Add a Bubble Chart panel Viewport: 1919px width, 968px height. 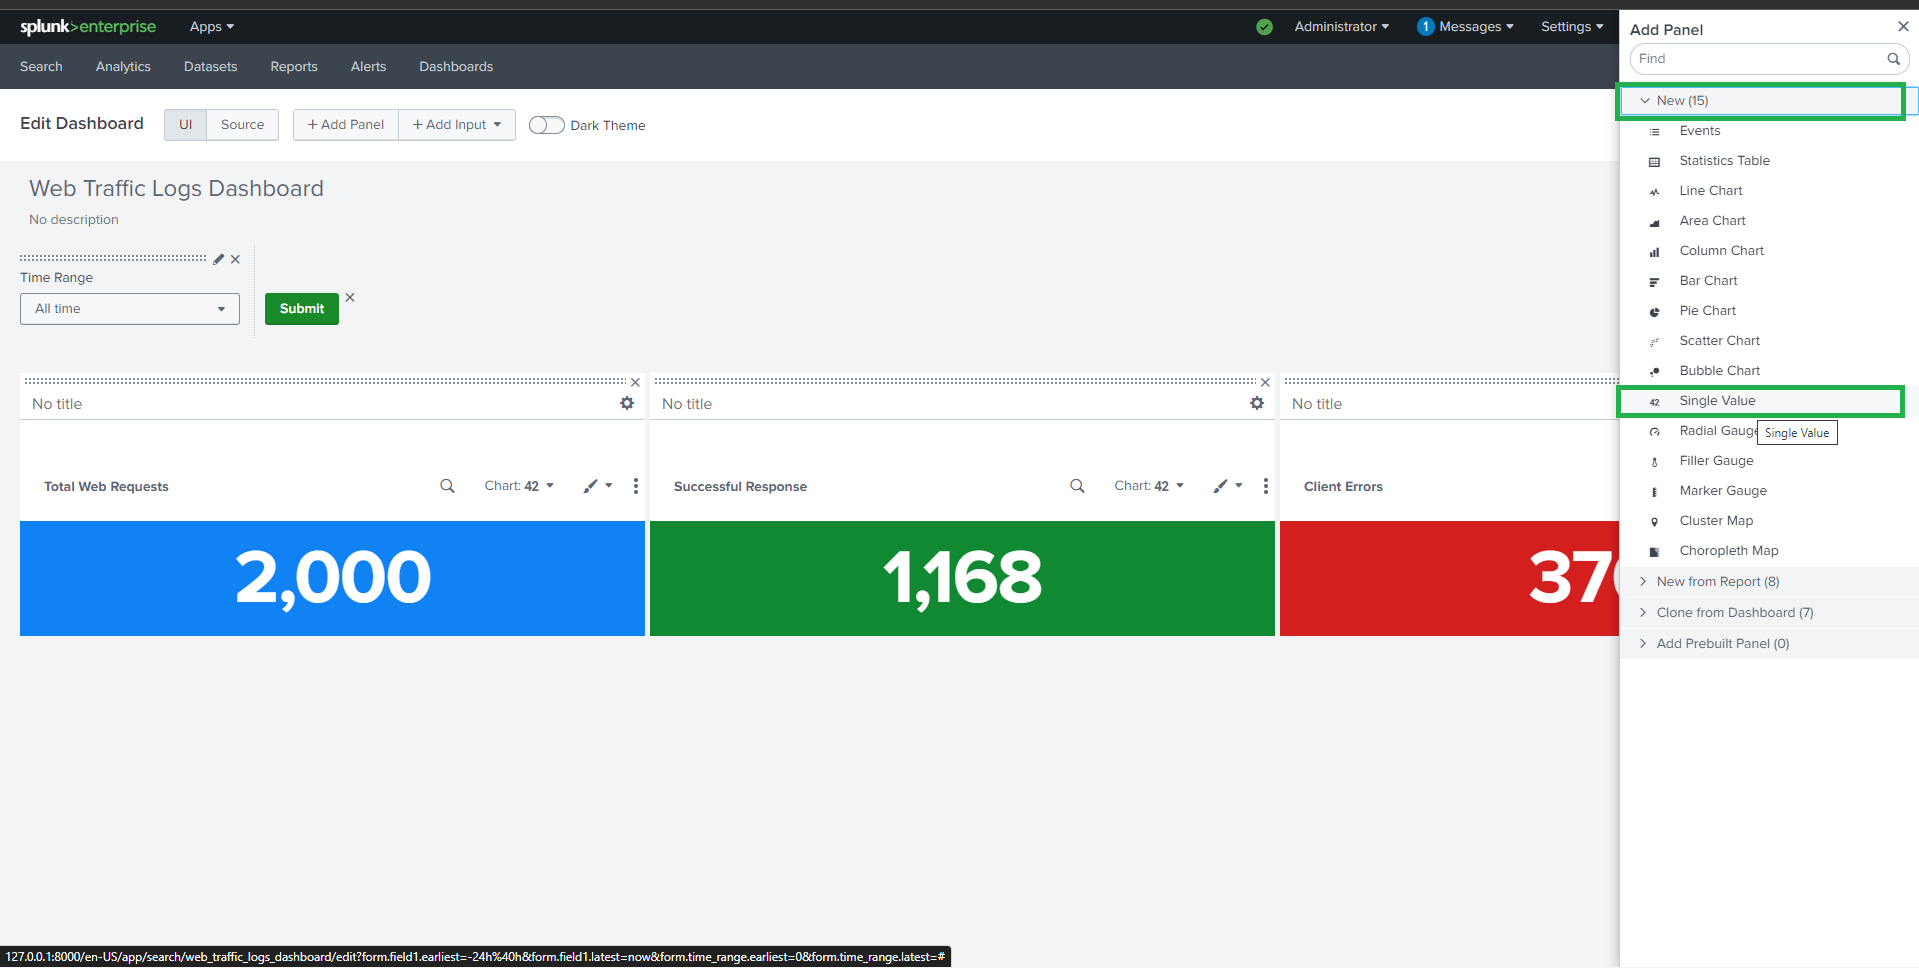(x=1719, y=371)
